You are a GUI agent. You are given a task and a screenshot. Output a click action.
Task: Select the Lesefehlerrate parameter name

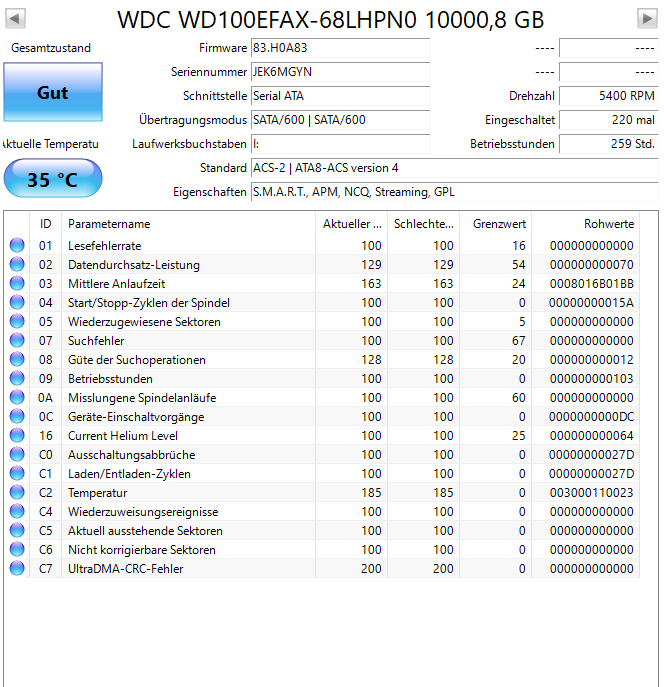tap(105, 246)
